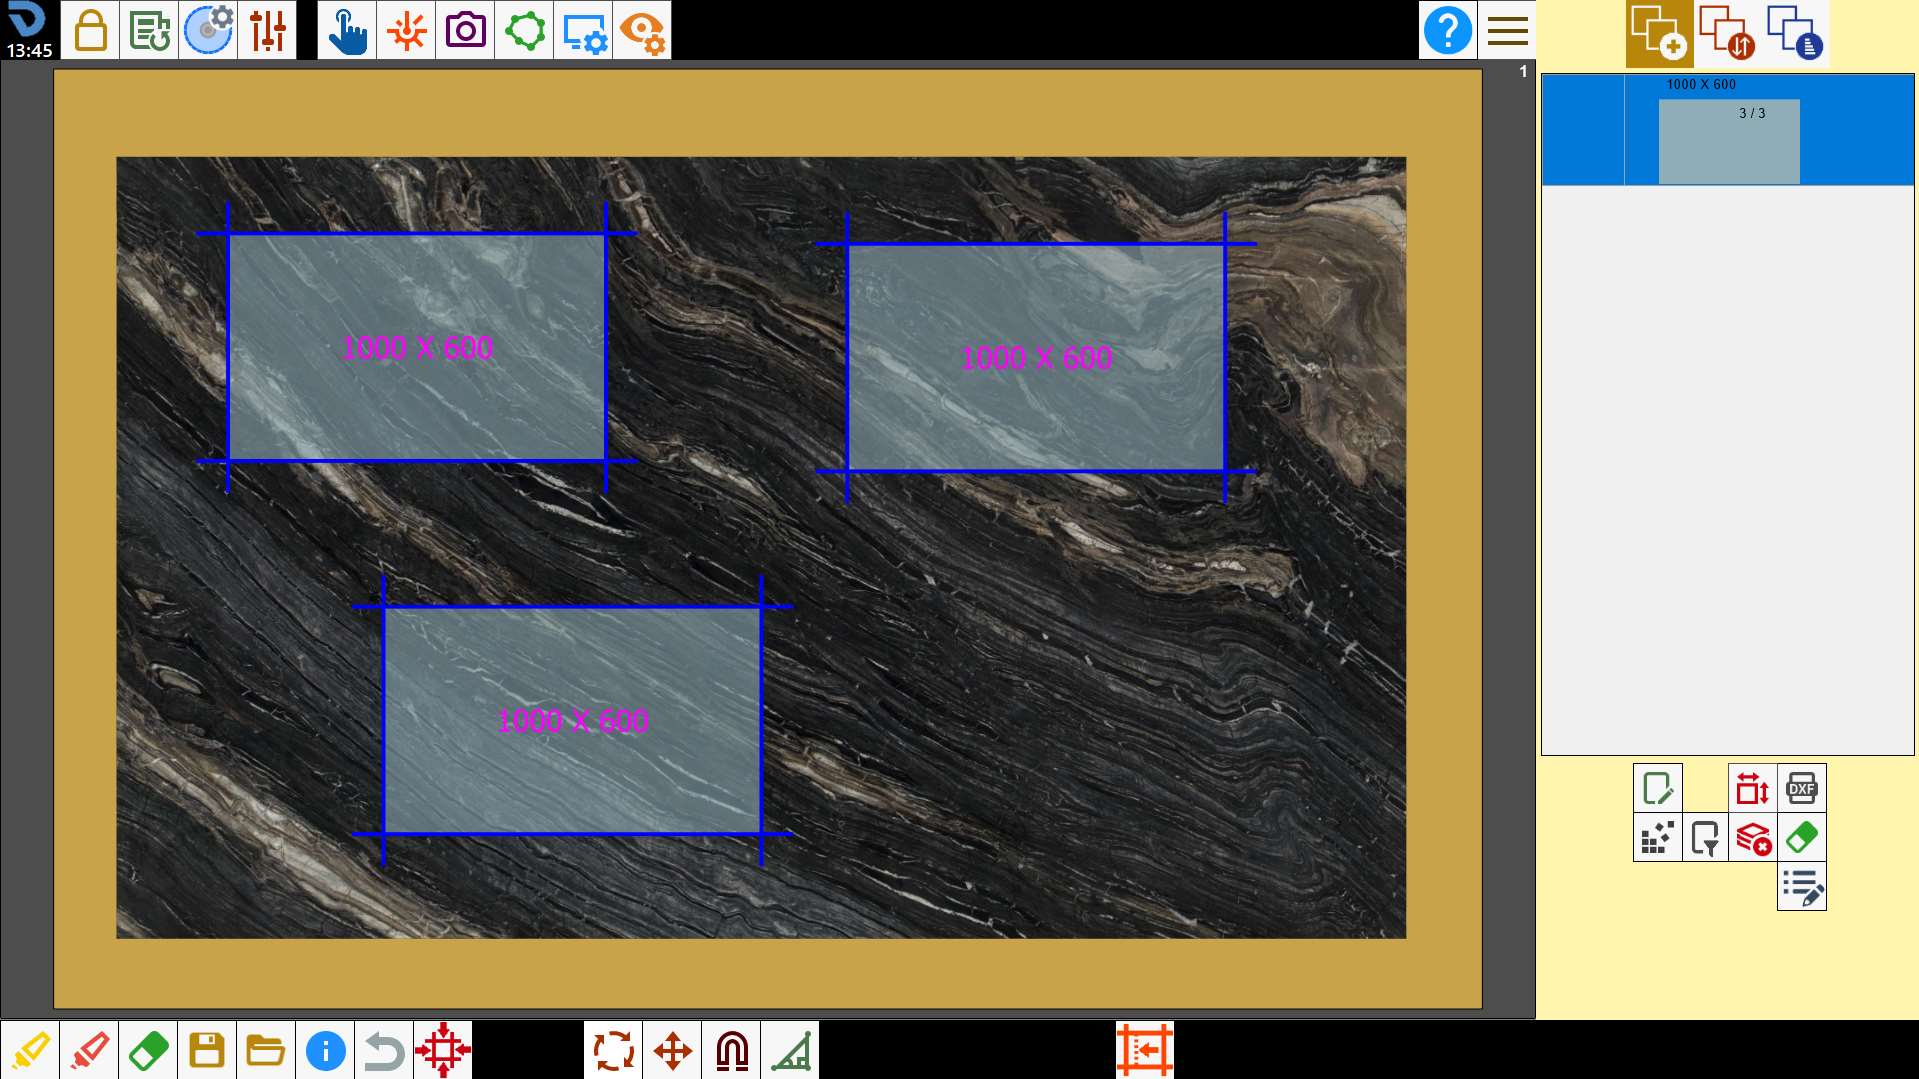
Task: Click the save floppy disk icon
Action: (x=207, y=1050)
